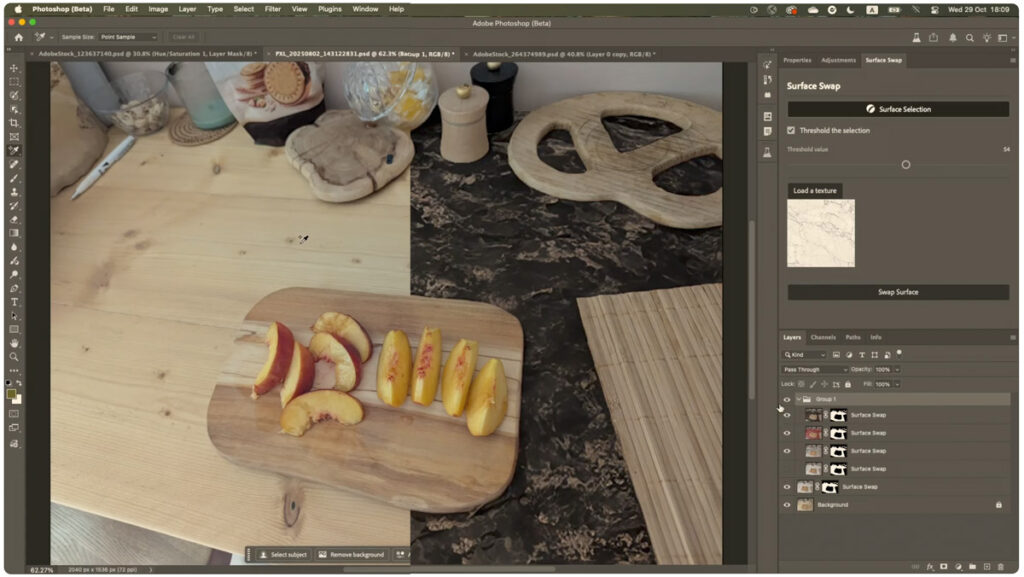Add a layer style with fx icon

pyautogui.click(x=930, y=567)
